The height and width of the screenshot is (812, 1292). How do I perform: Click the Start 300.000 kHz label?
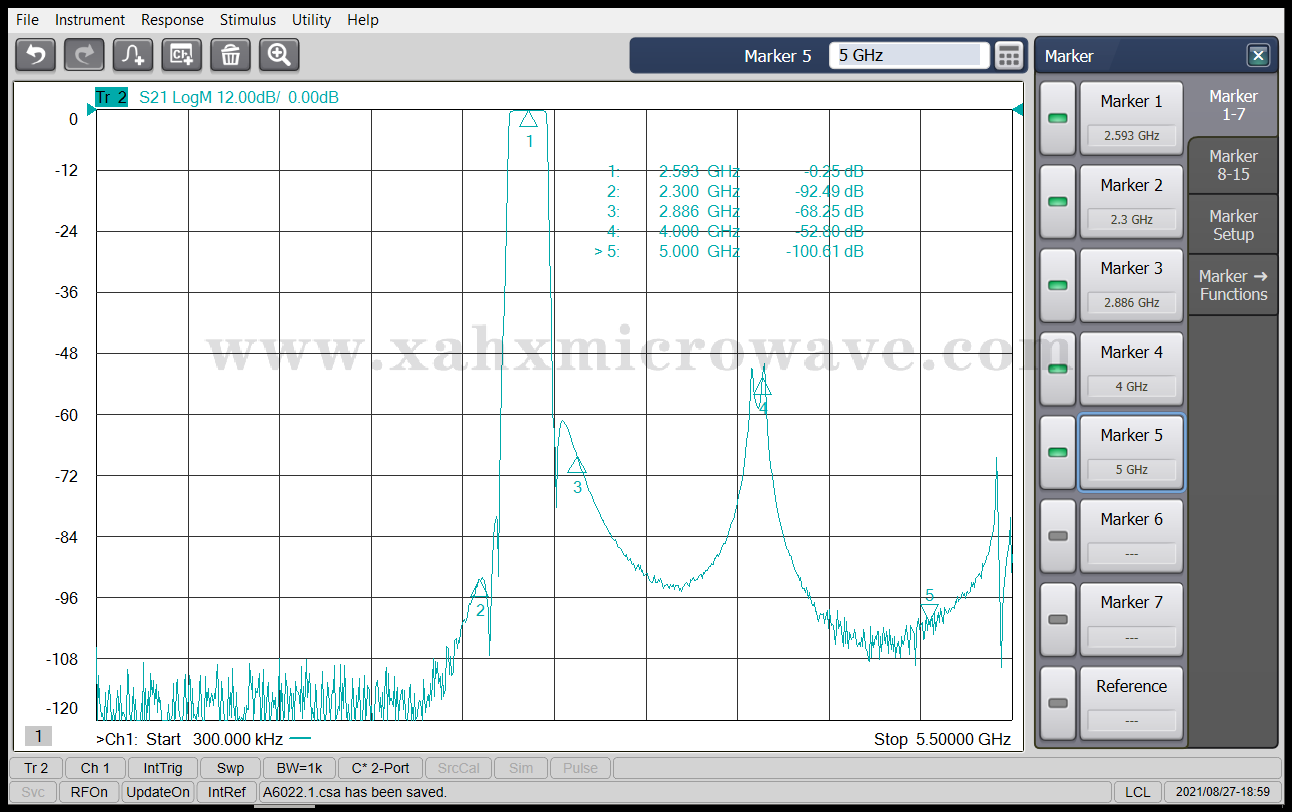pyautogui.click(x=214, y=740)
